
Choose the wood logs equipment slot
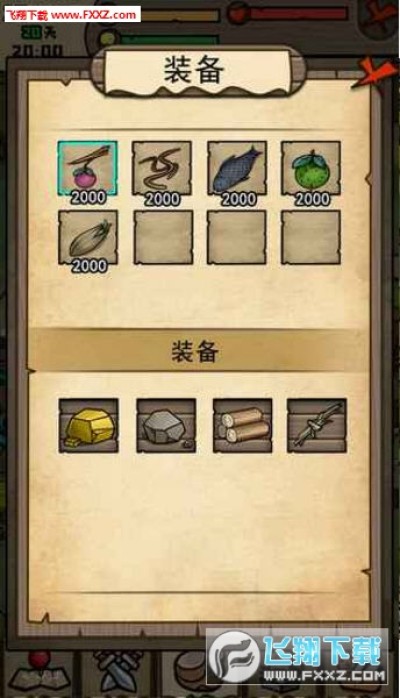click(242, 426)
